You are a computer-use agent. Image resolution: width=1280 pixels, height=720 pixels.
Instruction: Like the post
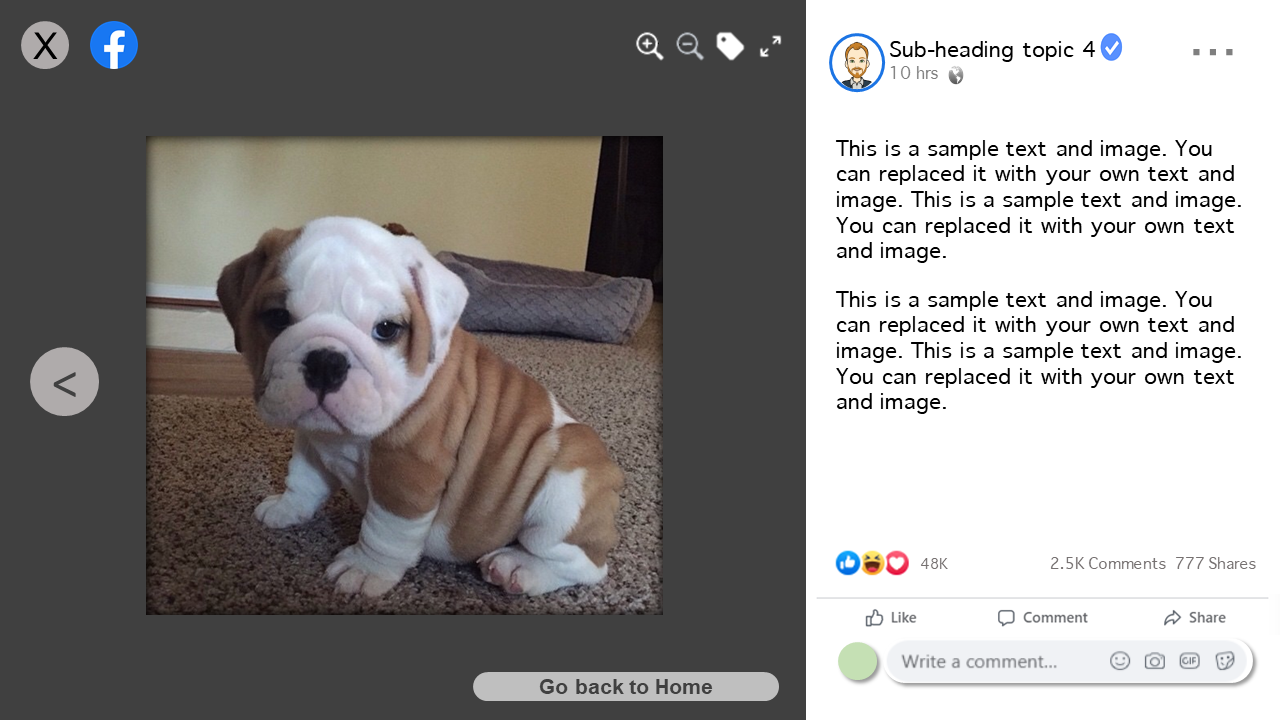[891, 618]
